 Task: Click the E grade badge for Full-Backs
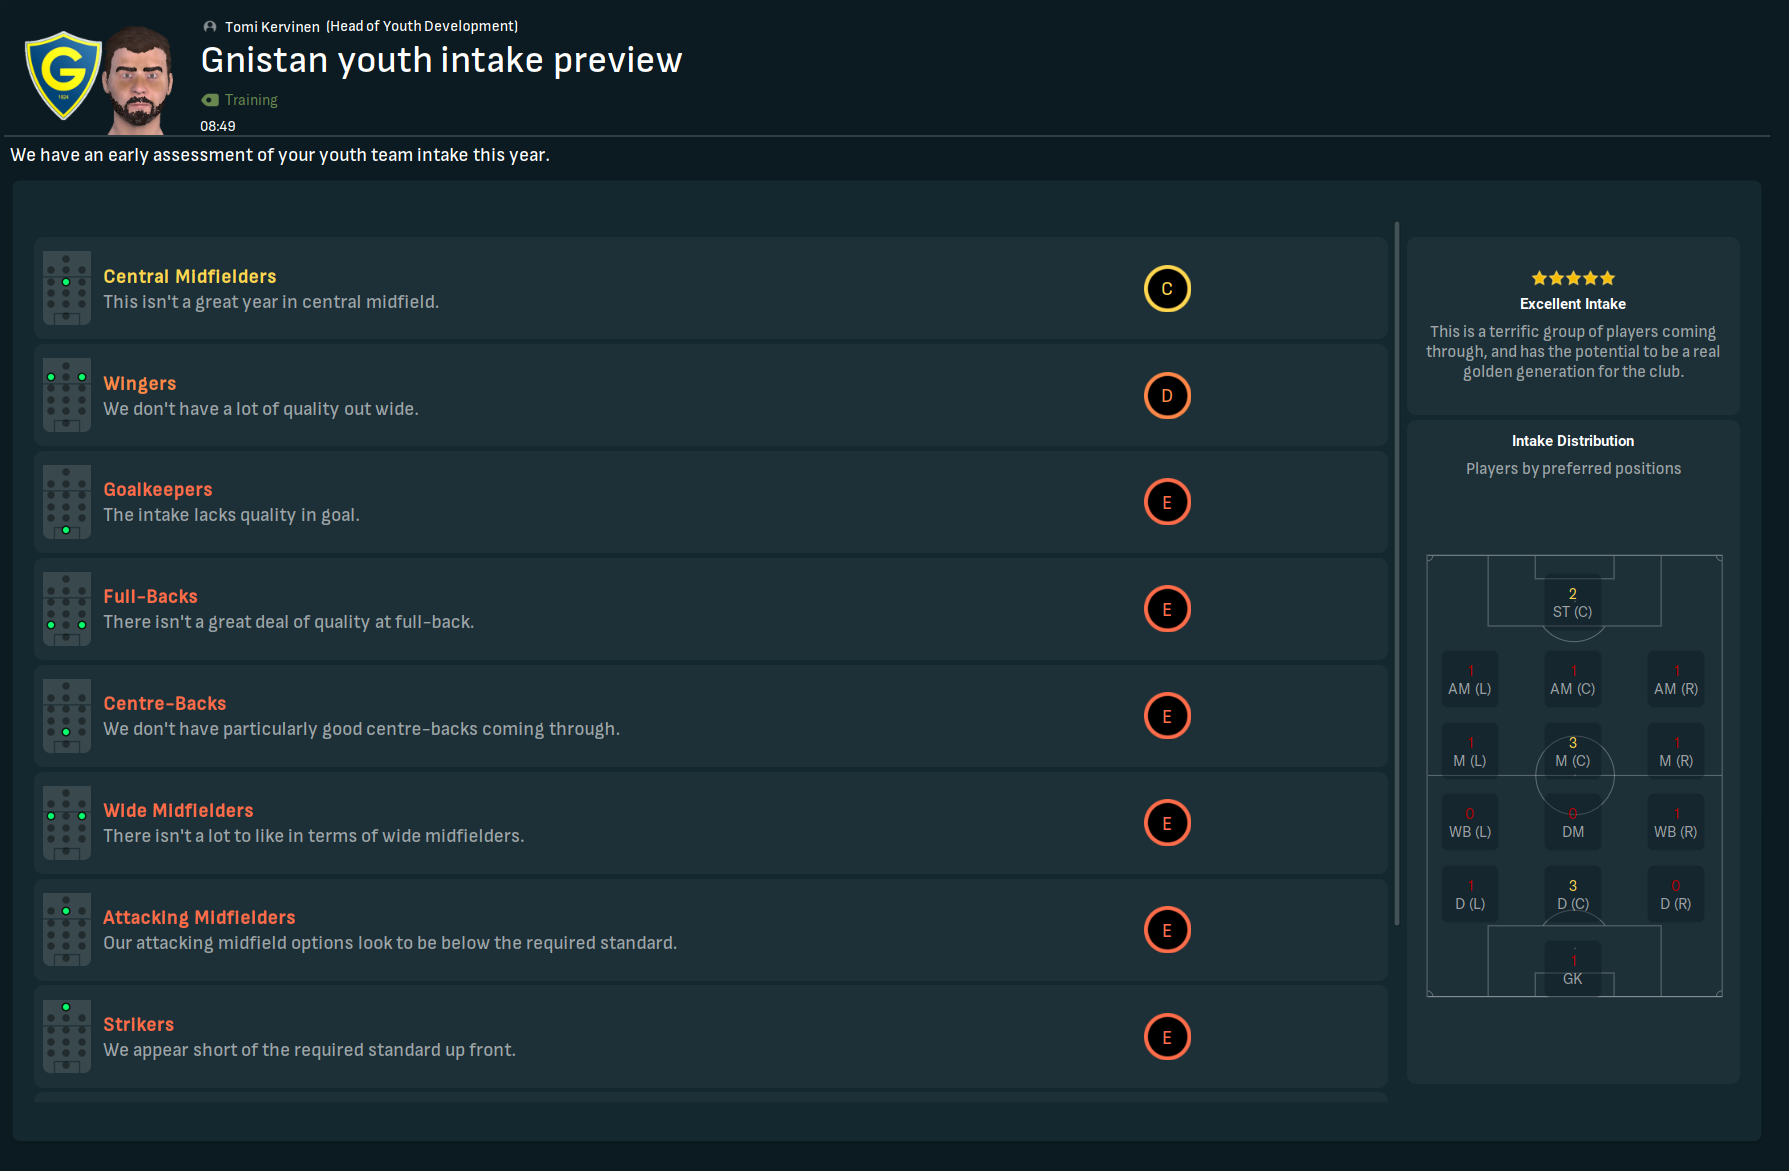[1167, 609]
